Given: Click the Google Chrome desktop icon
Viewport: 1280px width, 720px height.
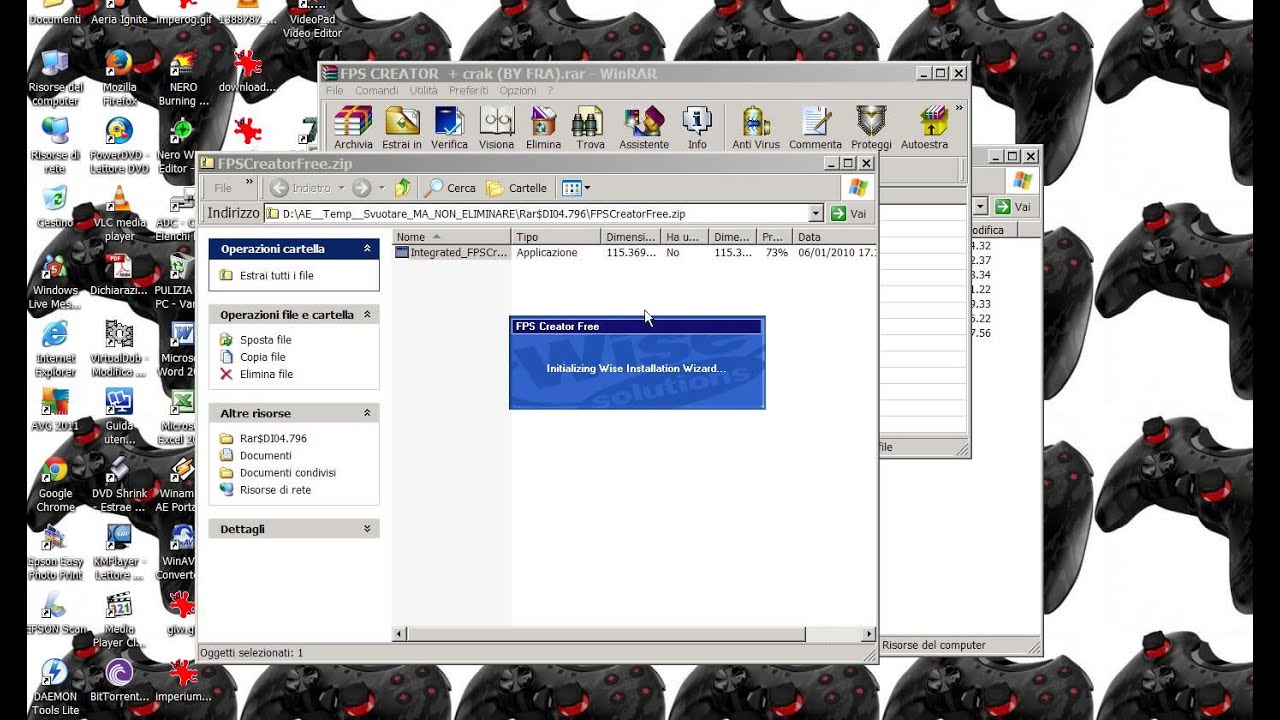Looking at the screenshot, I should coord(55,485).
